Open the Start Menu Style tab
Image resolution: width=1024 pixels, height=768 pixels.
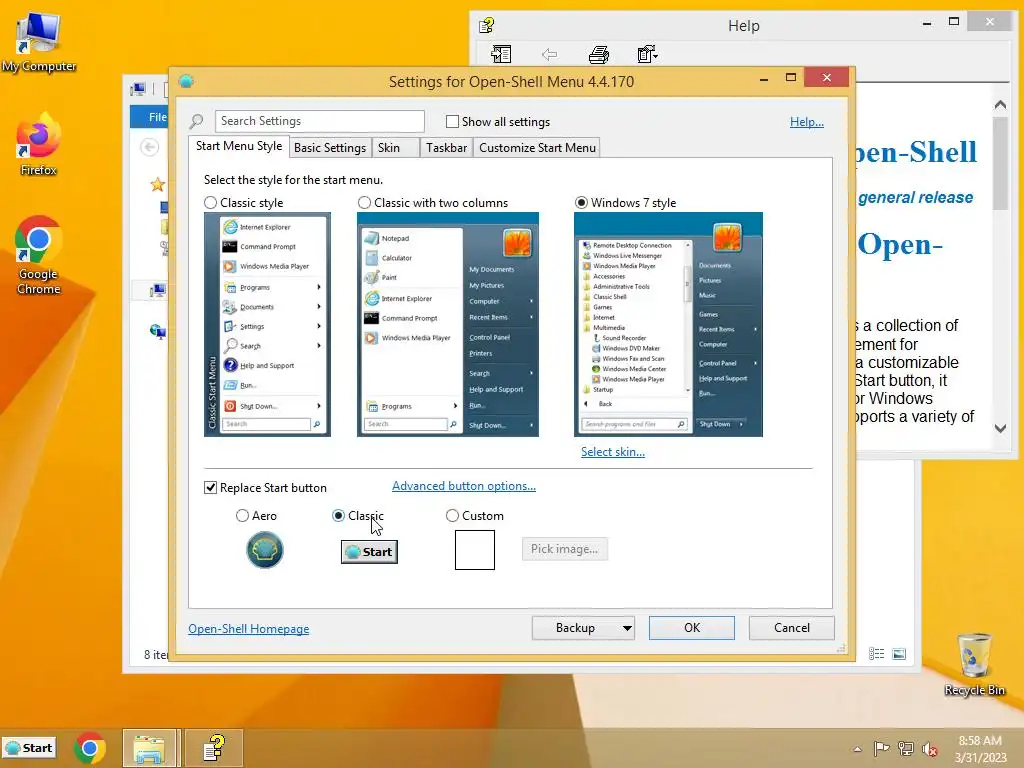pyautogui.click(x=239, y=146)
